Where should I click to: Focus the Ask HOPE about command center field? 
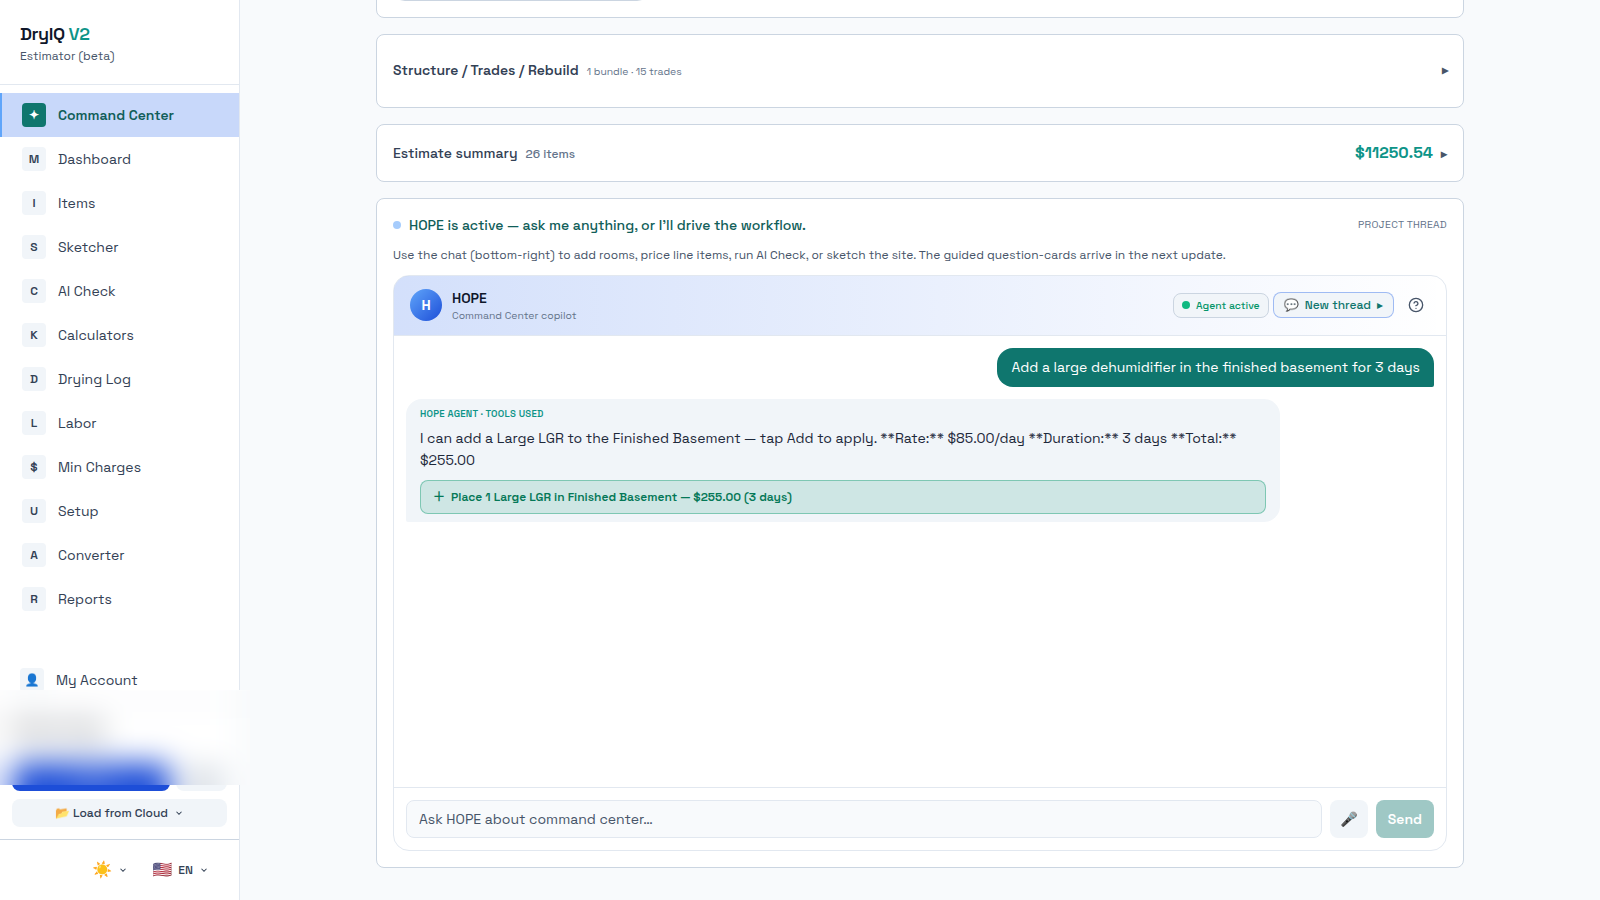tap(863, 819)
